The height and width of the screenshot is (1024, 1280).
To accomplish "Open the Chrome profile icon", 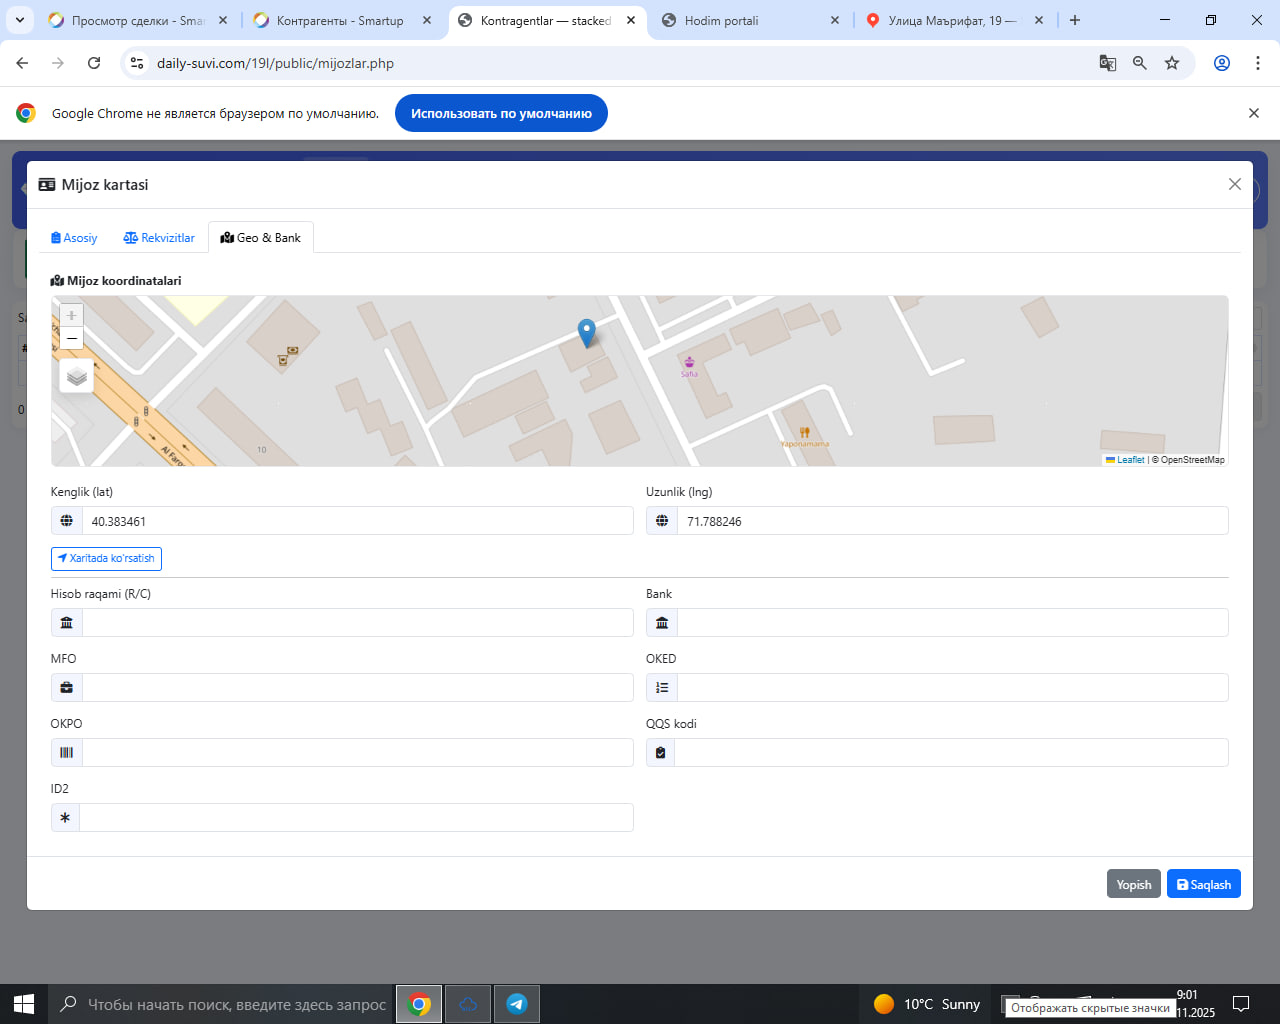I will [x=1222, y=63].
